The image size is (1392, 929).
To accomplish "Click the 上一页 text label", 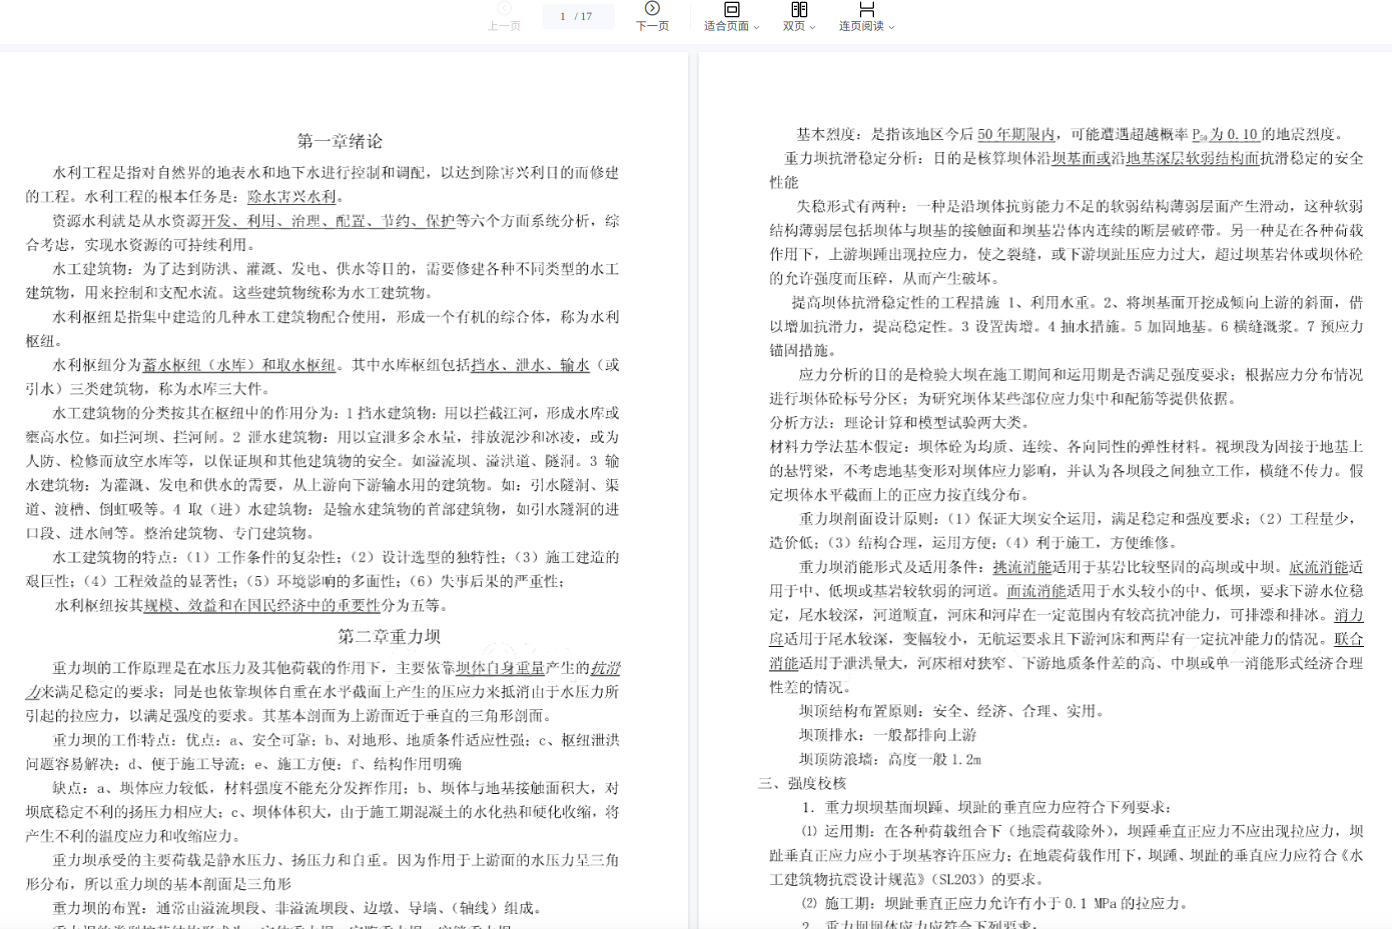I will (504, 26).
